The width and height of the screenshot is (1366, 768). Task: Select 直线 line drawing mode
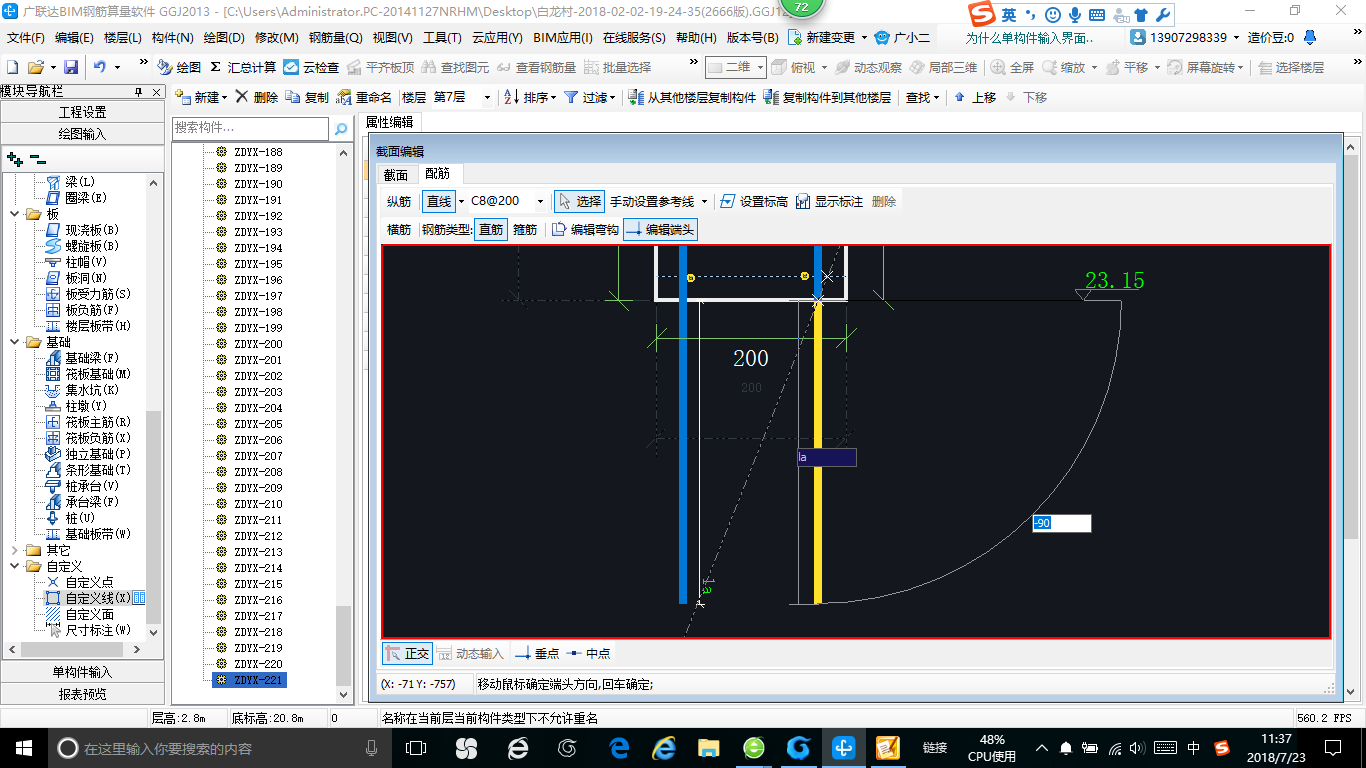(439, 201)
